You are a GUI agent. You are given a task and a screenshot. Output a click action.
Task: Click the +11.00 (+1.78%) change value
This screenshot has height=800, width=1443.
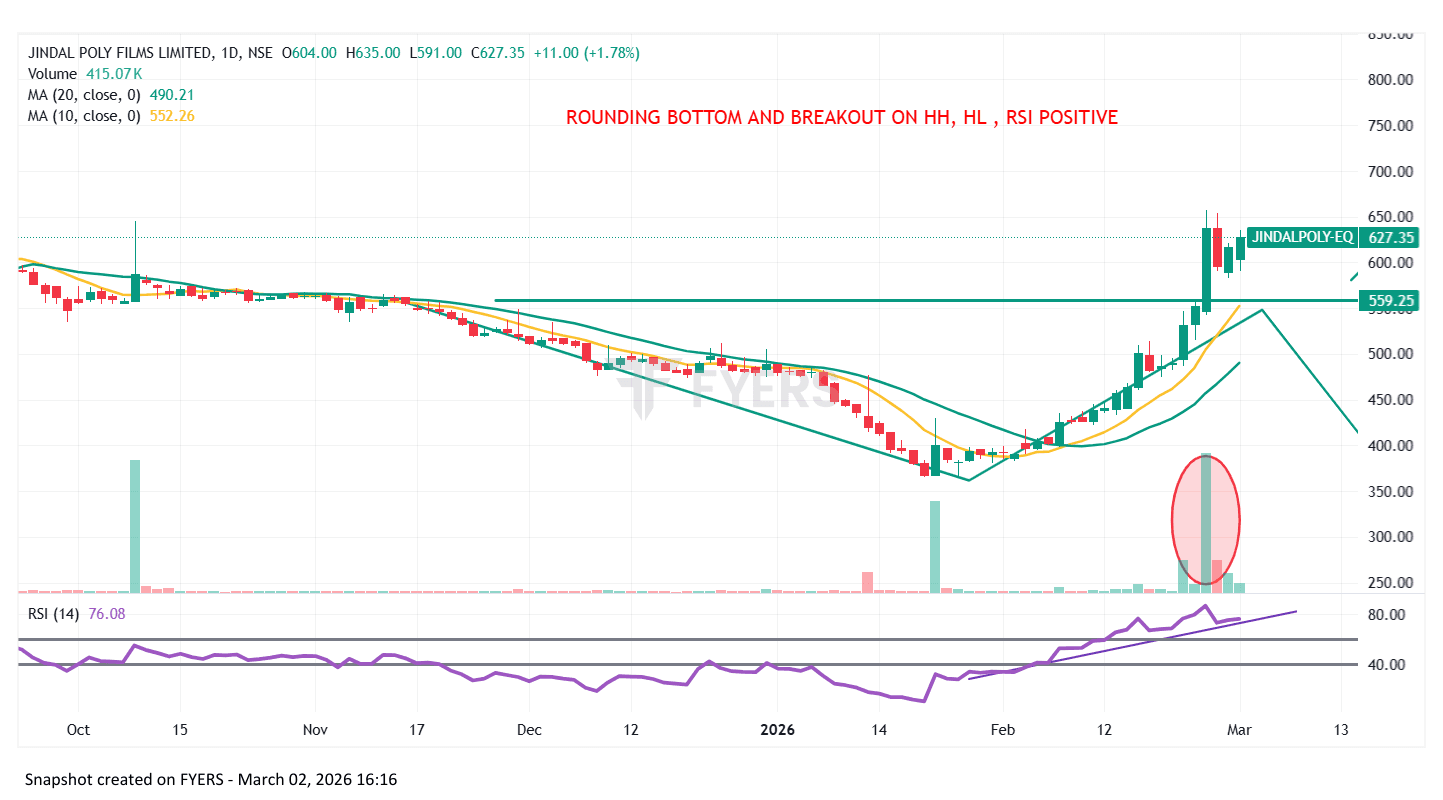[587, 53]
